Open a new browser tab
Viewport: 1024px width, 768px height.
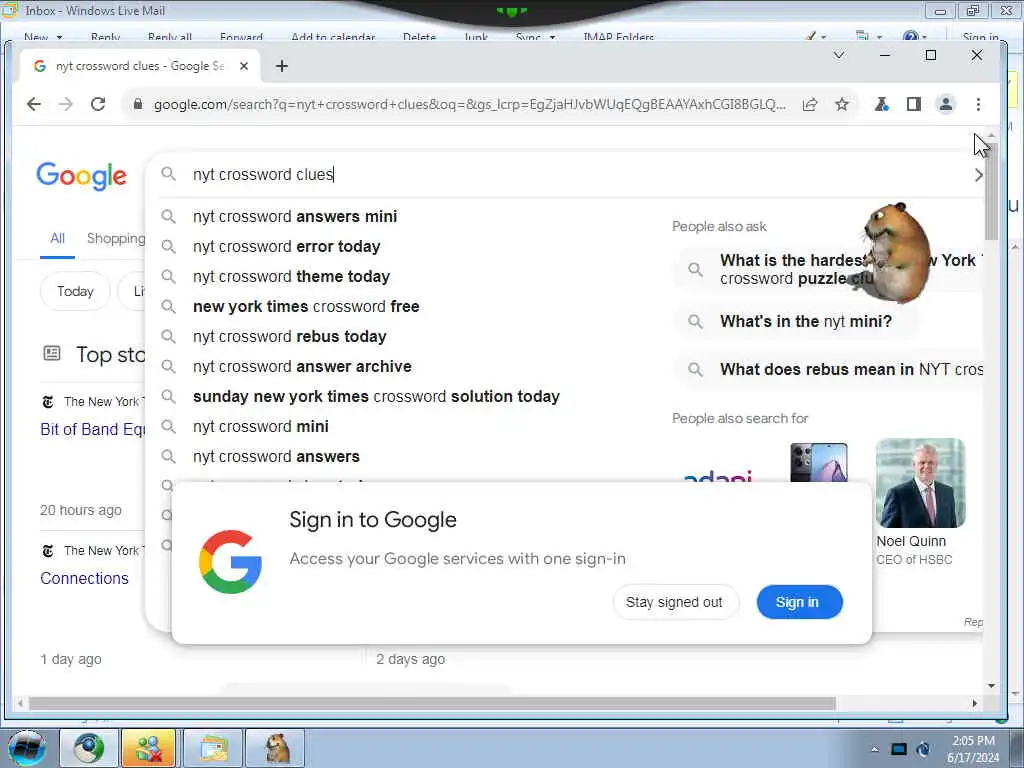click(281, 66)
